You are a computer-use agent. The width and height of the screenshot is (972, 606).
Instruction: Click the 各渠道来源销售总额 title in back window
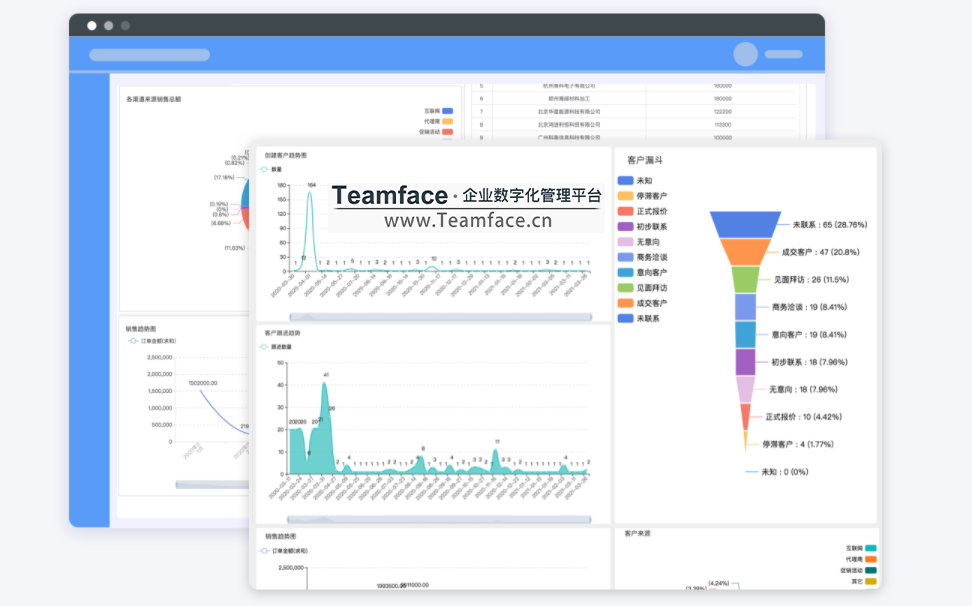154,99
